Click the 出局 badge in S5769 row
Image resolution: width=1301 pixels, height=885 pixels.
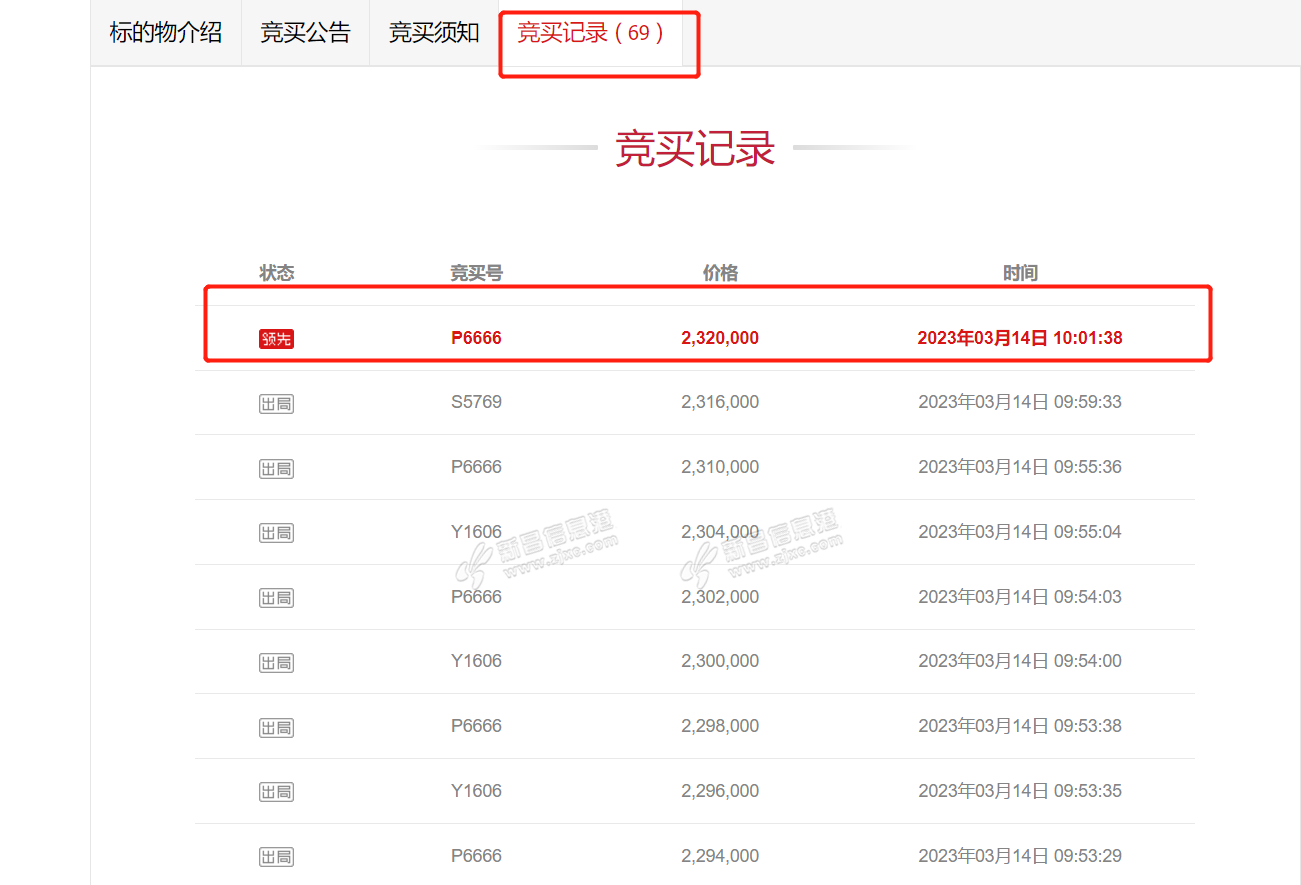click(276, 404)
